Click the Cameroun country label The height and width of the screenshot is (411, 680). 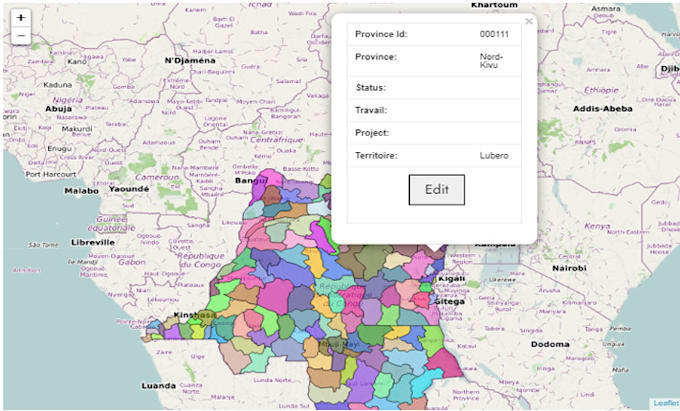(x=157, y=177)
